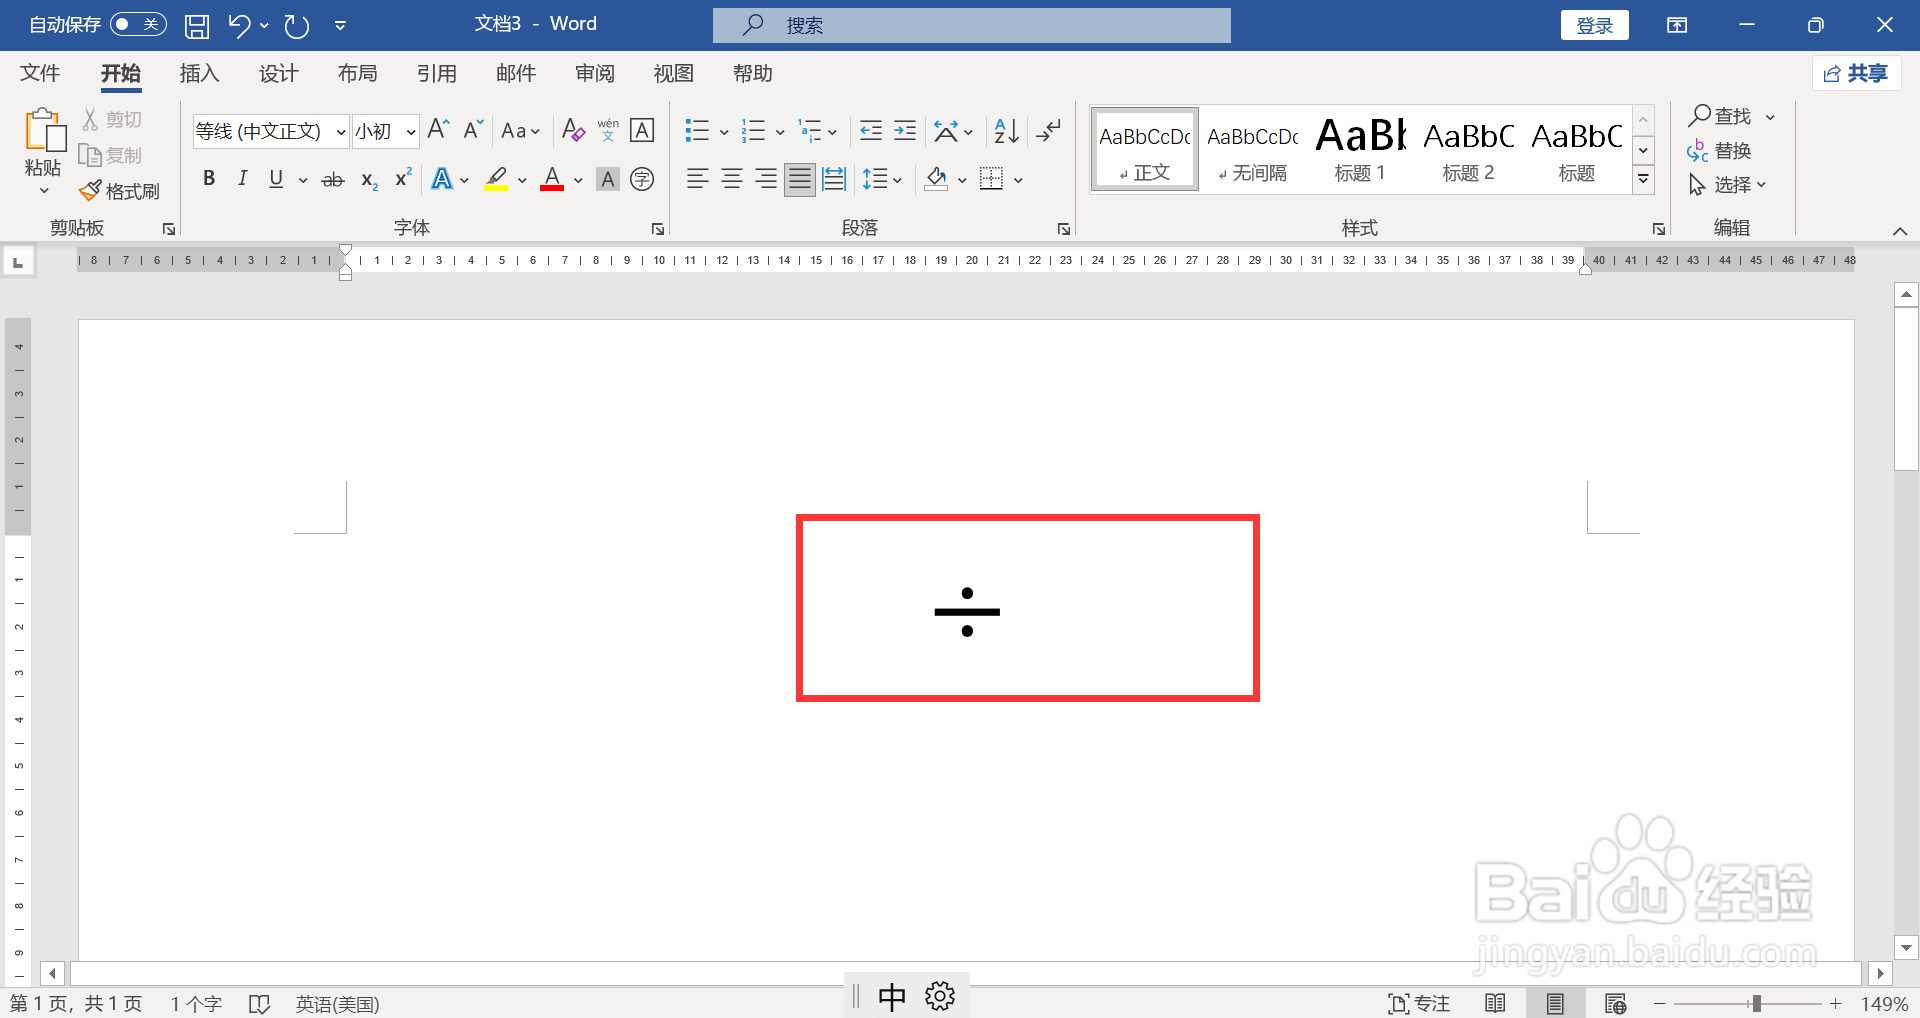This screenshot has width=1920, height=1018.
Task: Open Read Mode view in status bar
Action: 1496,1003
